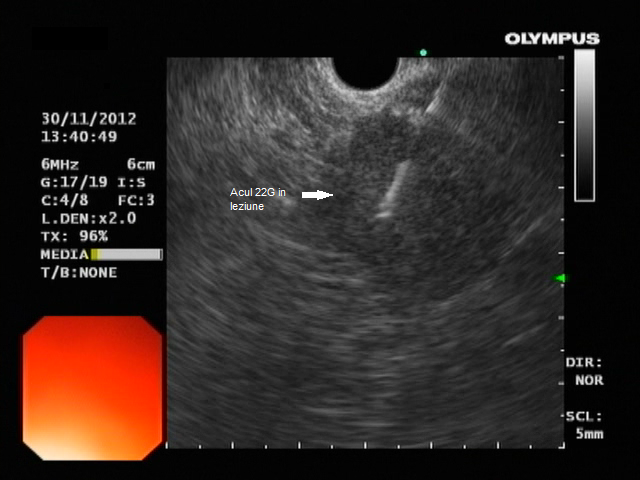Click the OLYMPUS logo
The width and height of the screenshot is (640, 480).
point(552,39)
